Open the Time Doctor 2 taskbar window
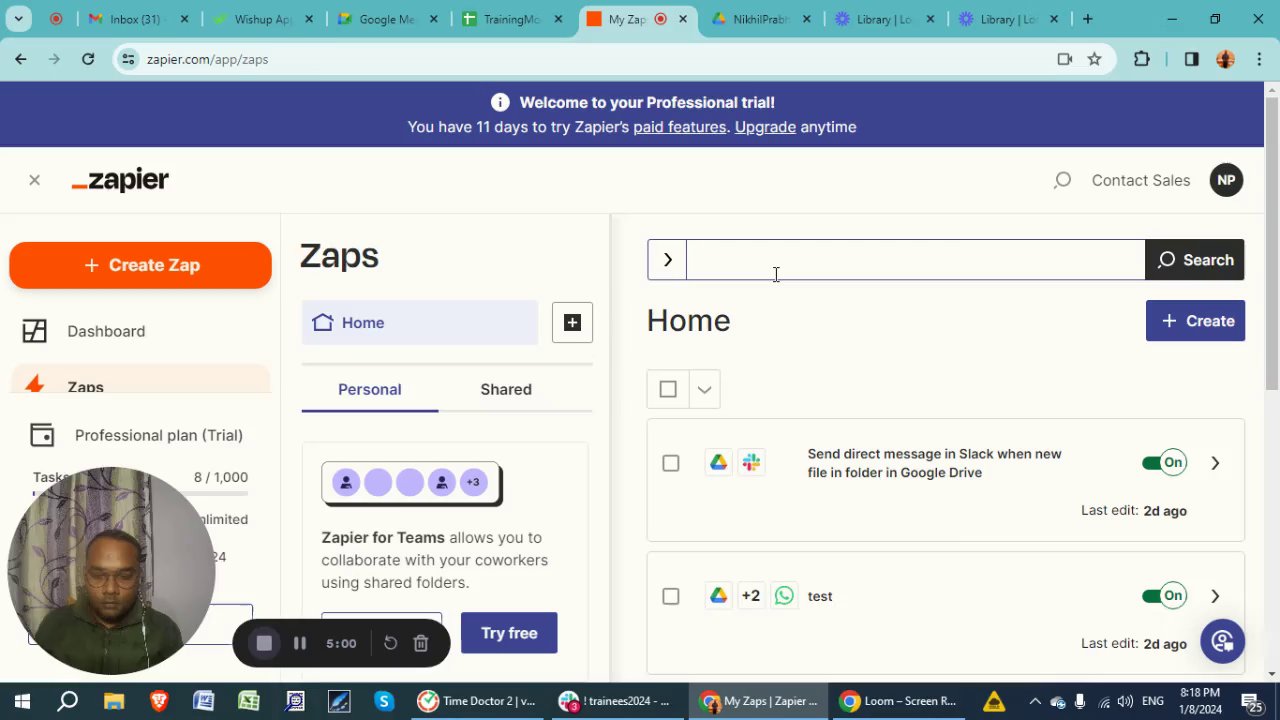Viewport: 1280px width, 720px height. [x=477, y=701]
